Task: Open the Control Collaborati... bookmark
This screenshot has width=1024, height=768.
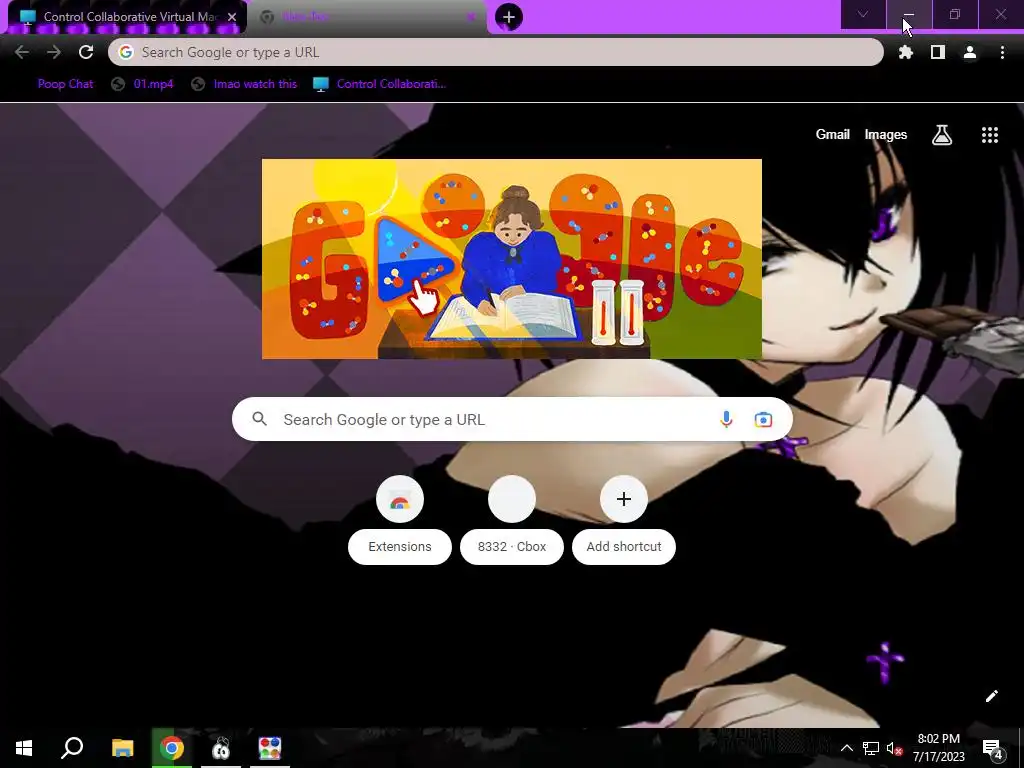Action: point(379,84)
